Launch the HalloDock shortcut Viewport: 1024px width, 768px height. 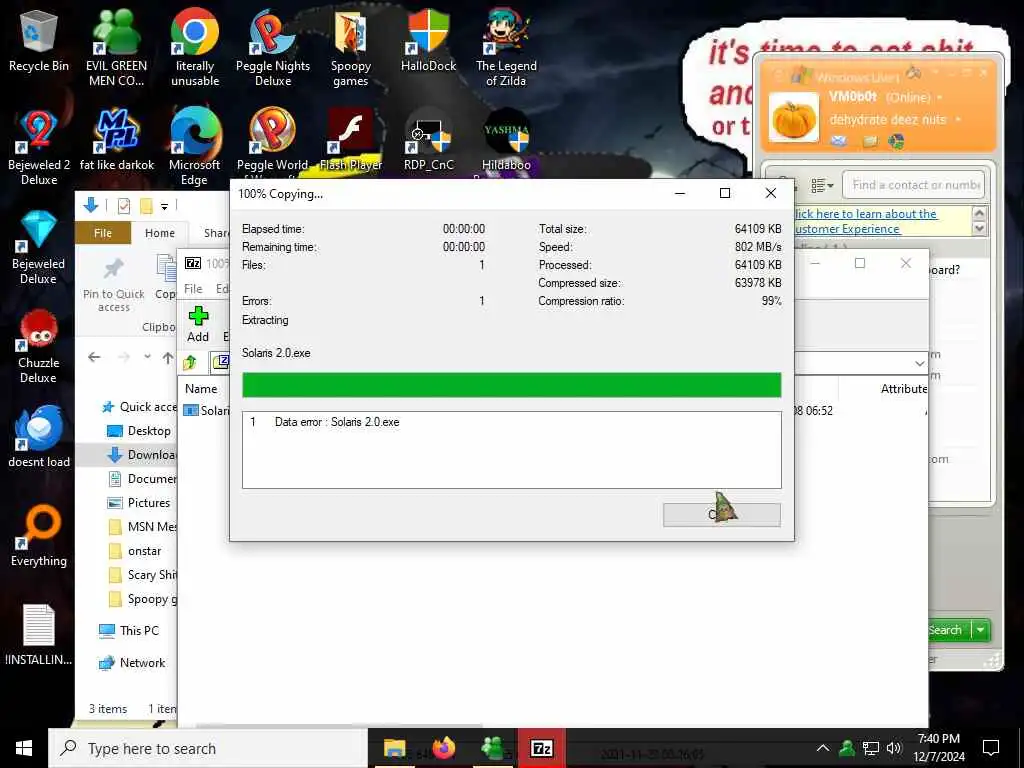click(428, 40)
